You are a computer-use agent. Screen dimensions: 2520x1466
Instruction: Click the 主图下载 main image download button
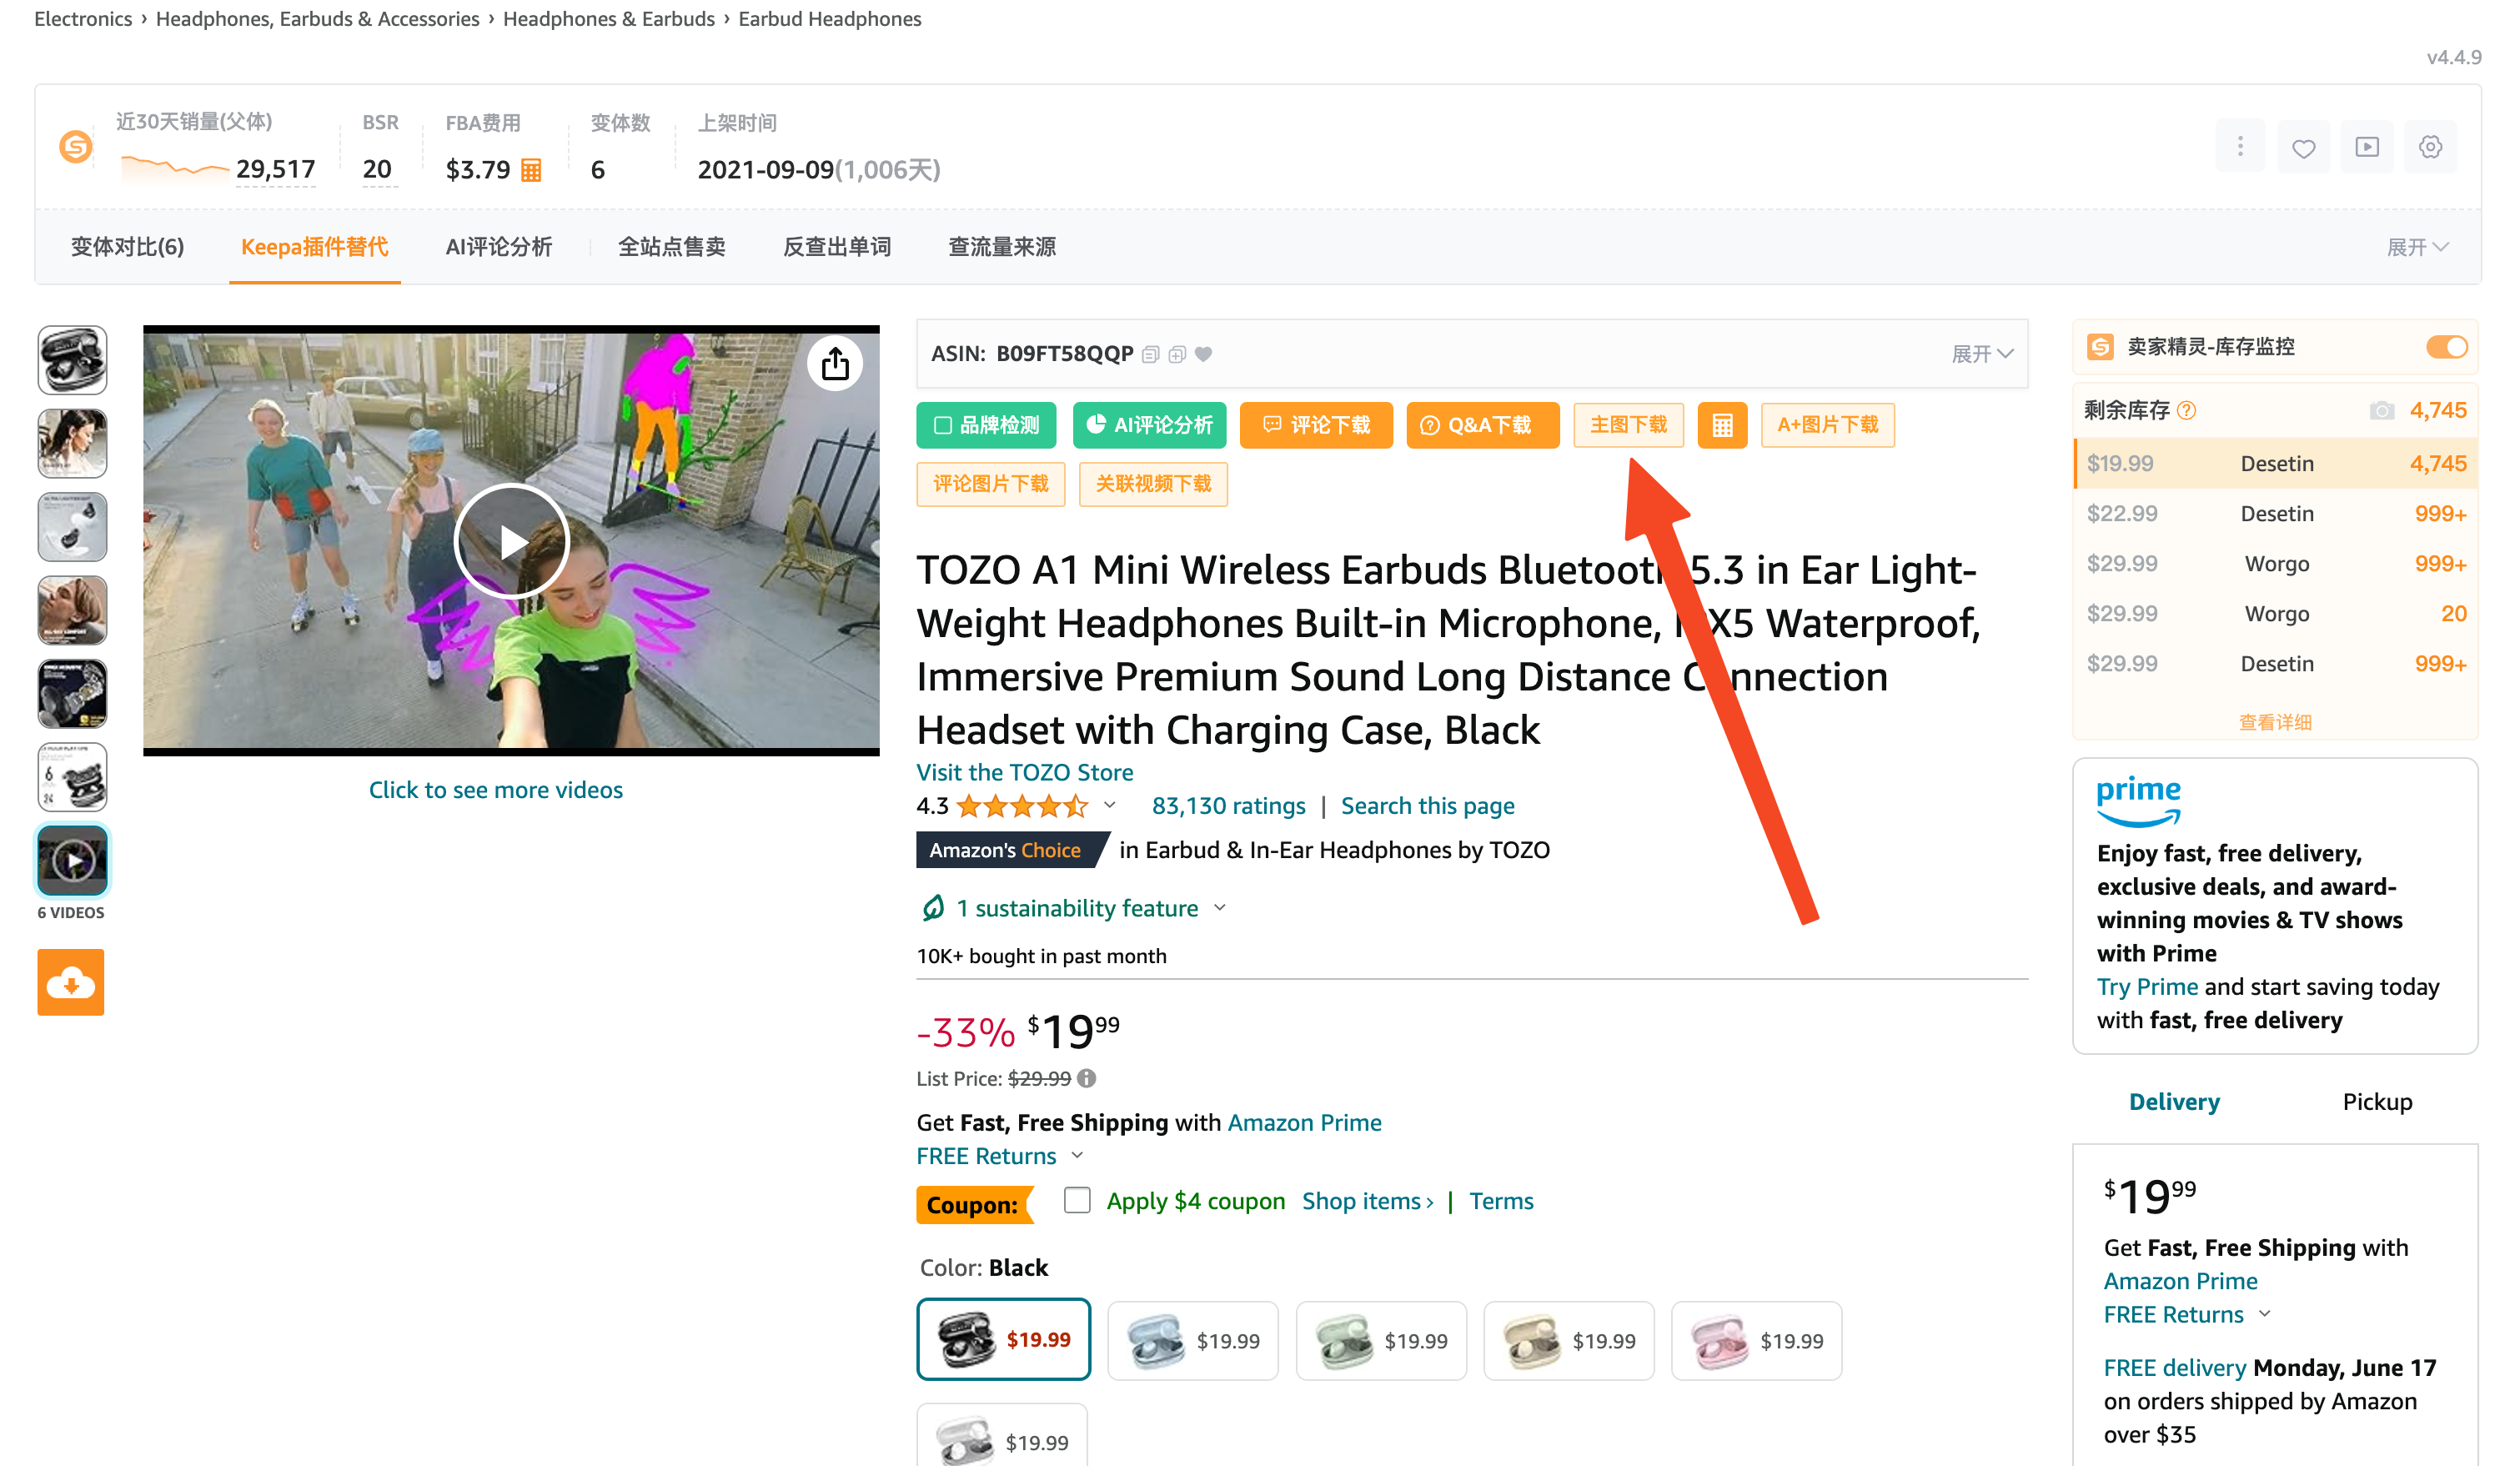[x=1629, y=425]
